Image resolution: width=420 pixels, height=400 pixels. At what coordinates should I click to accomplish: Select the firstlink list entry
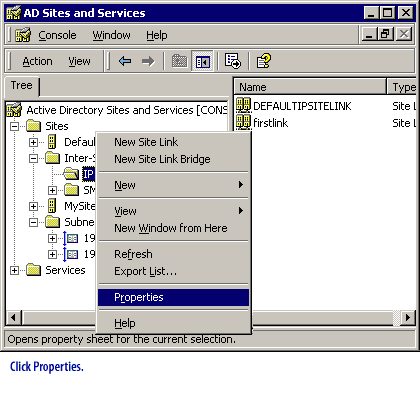coord(270,123)
